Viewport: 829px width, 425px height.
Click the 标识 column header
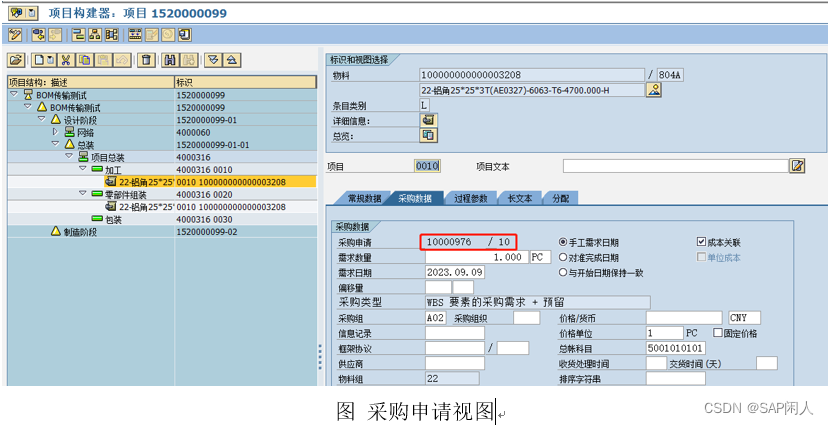click(x=246, y=82)
